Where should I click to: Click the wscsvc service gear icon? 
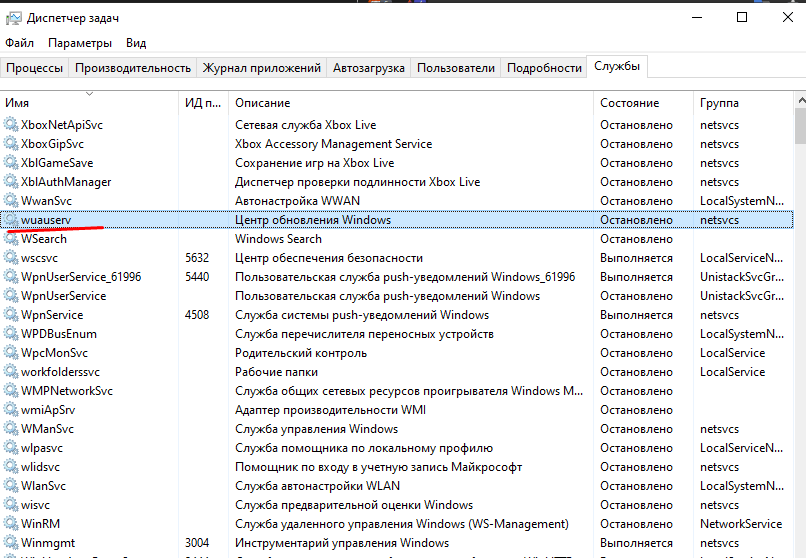pos(11,258)
